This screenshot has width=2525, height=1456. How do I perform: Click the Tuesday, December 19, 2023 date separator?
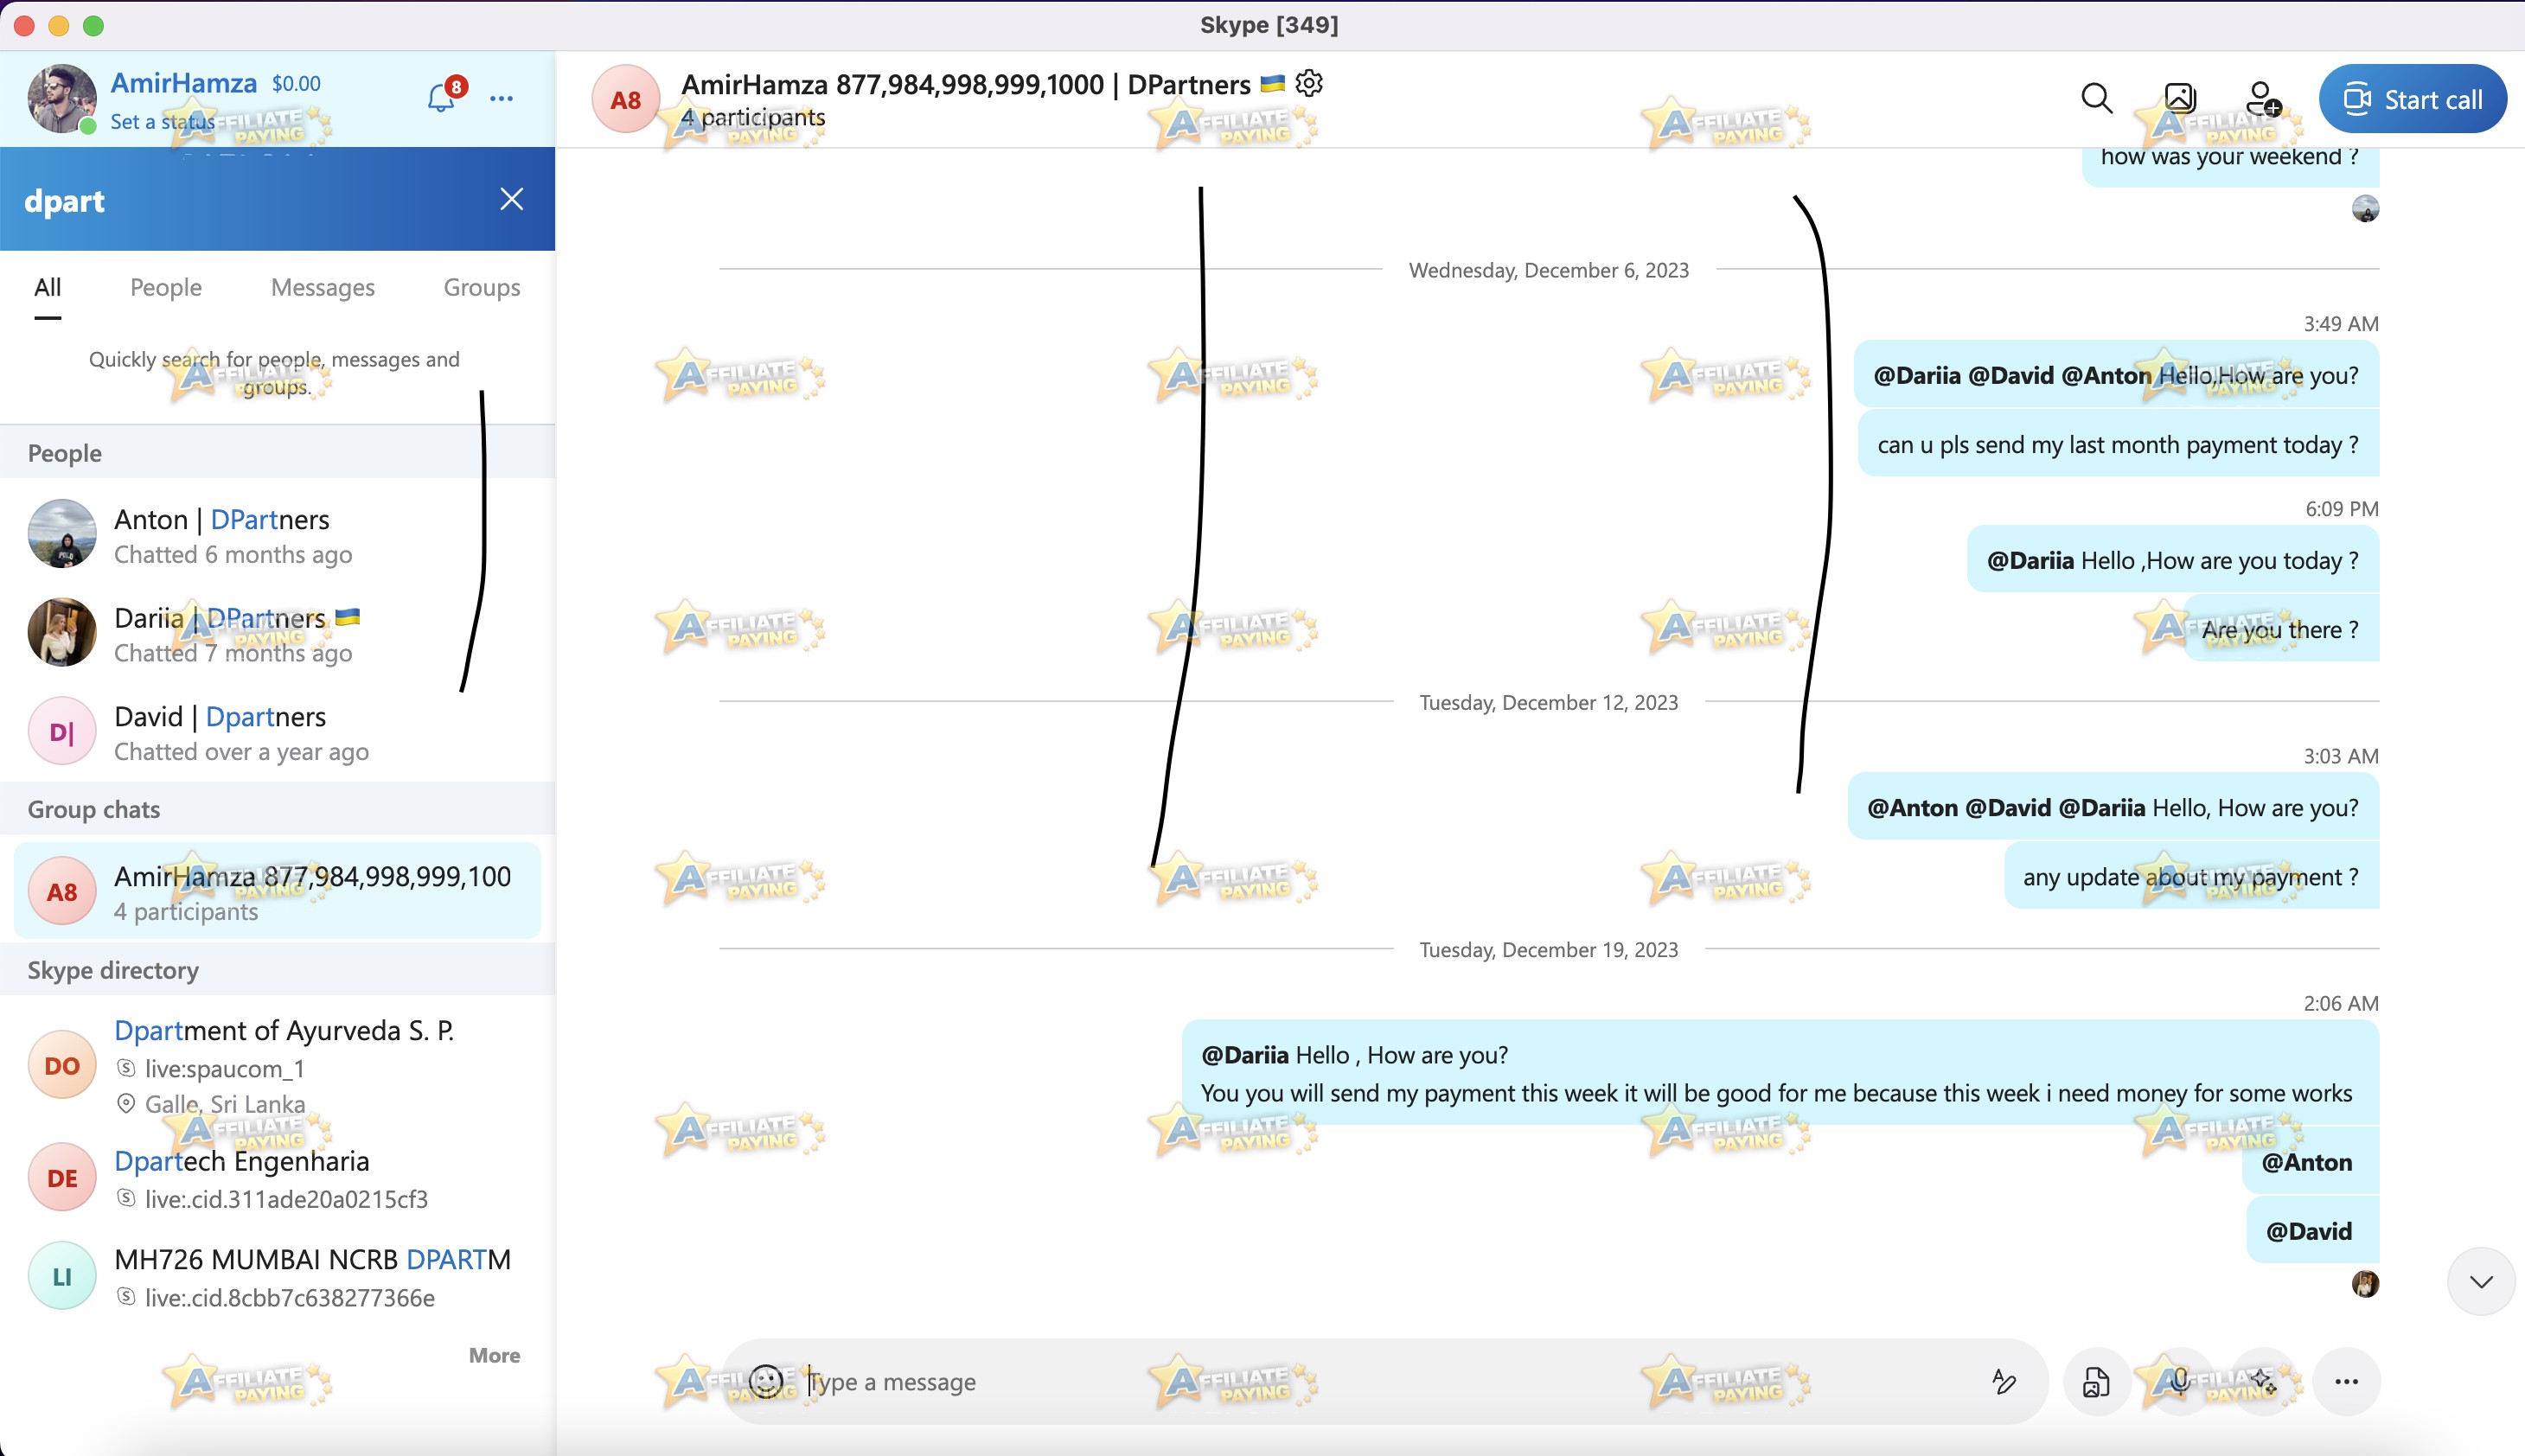[x=1549, y=950]
